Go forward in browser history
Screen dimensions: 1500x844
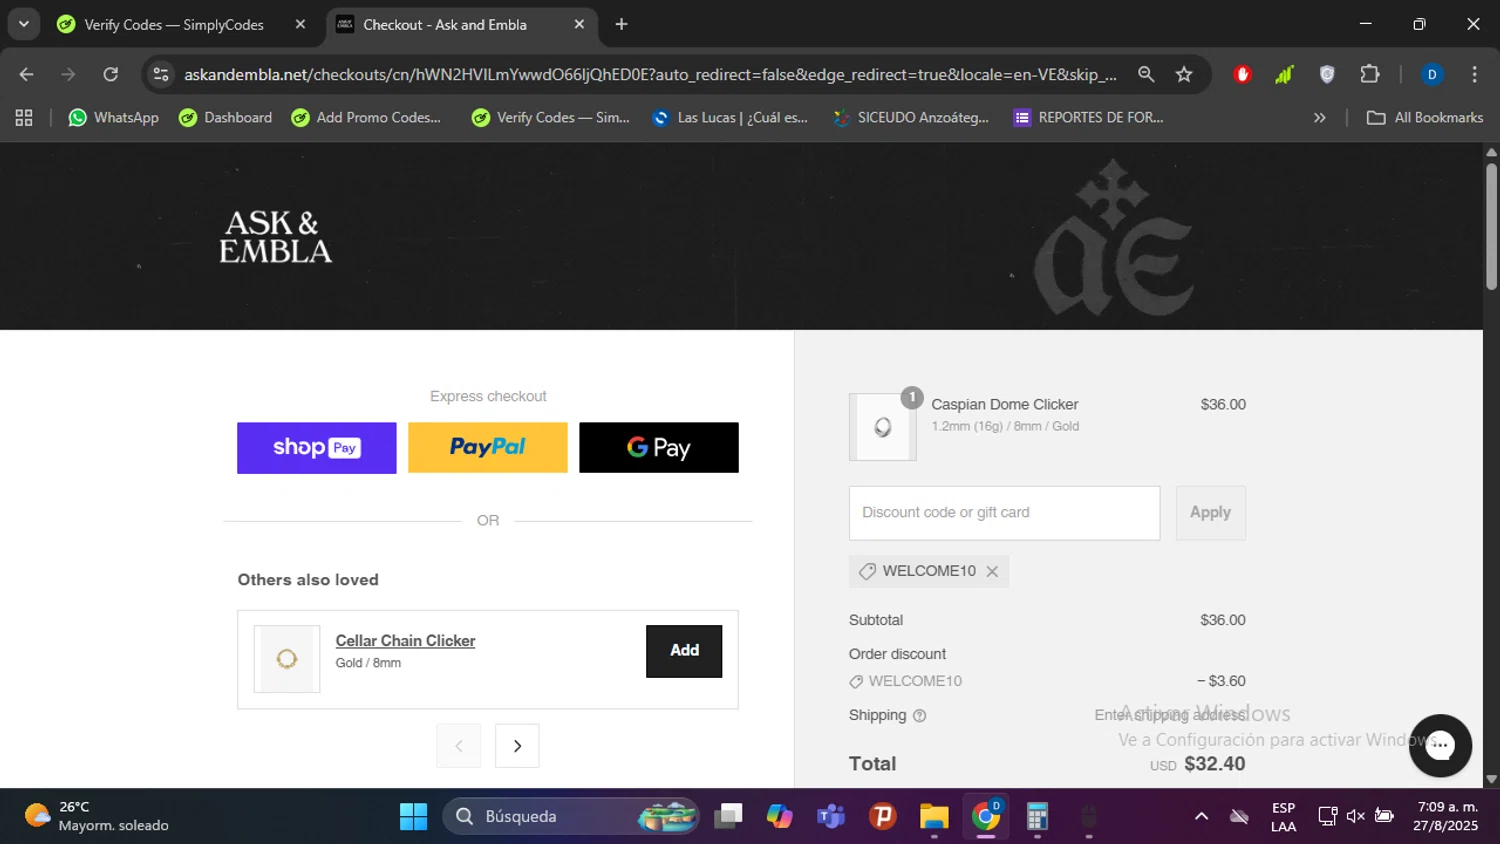[x=68, y=74]
